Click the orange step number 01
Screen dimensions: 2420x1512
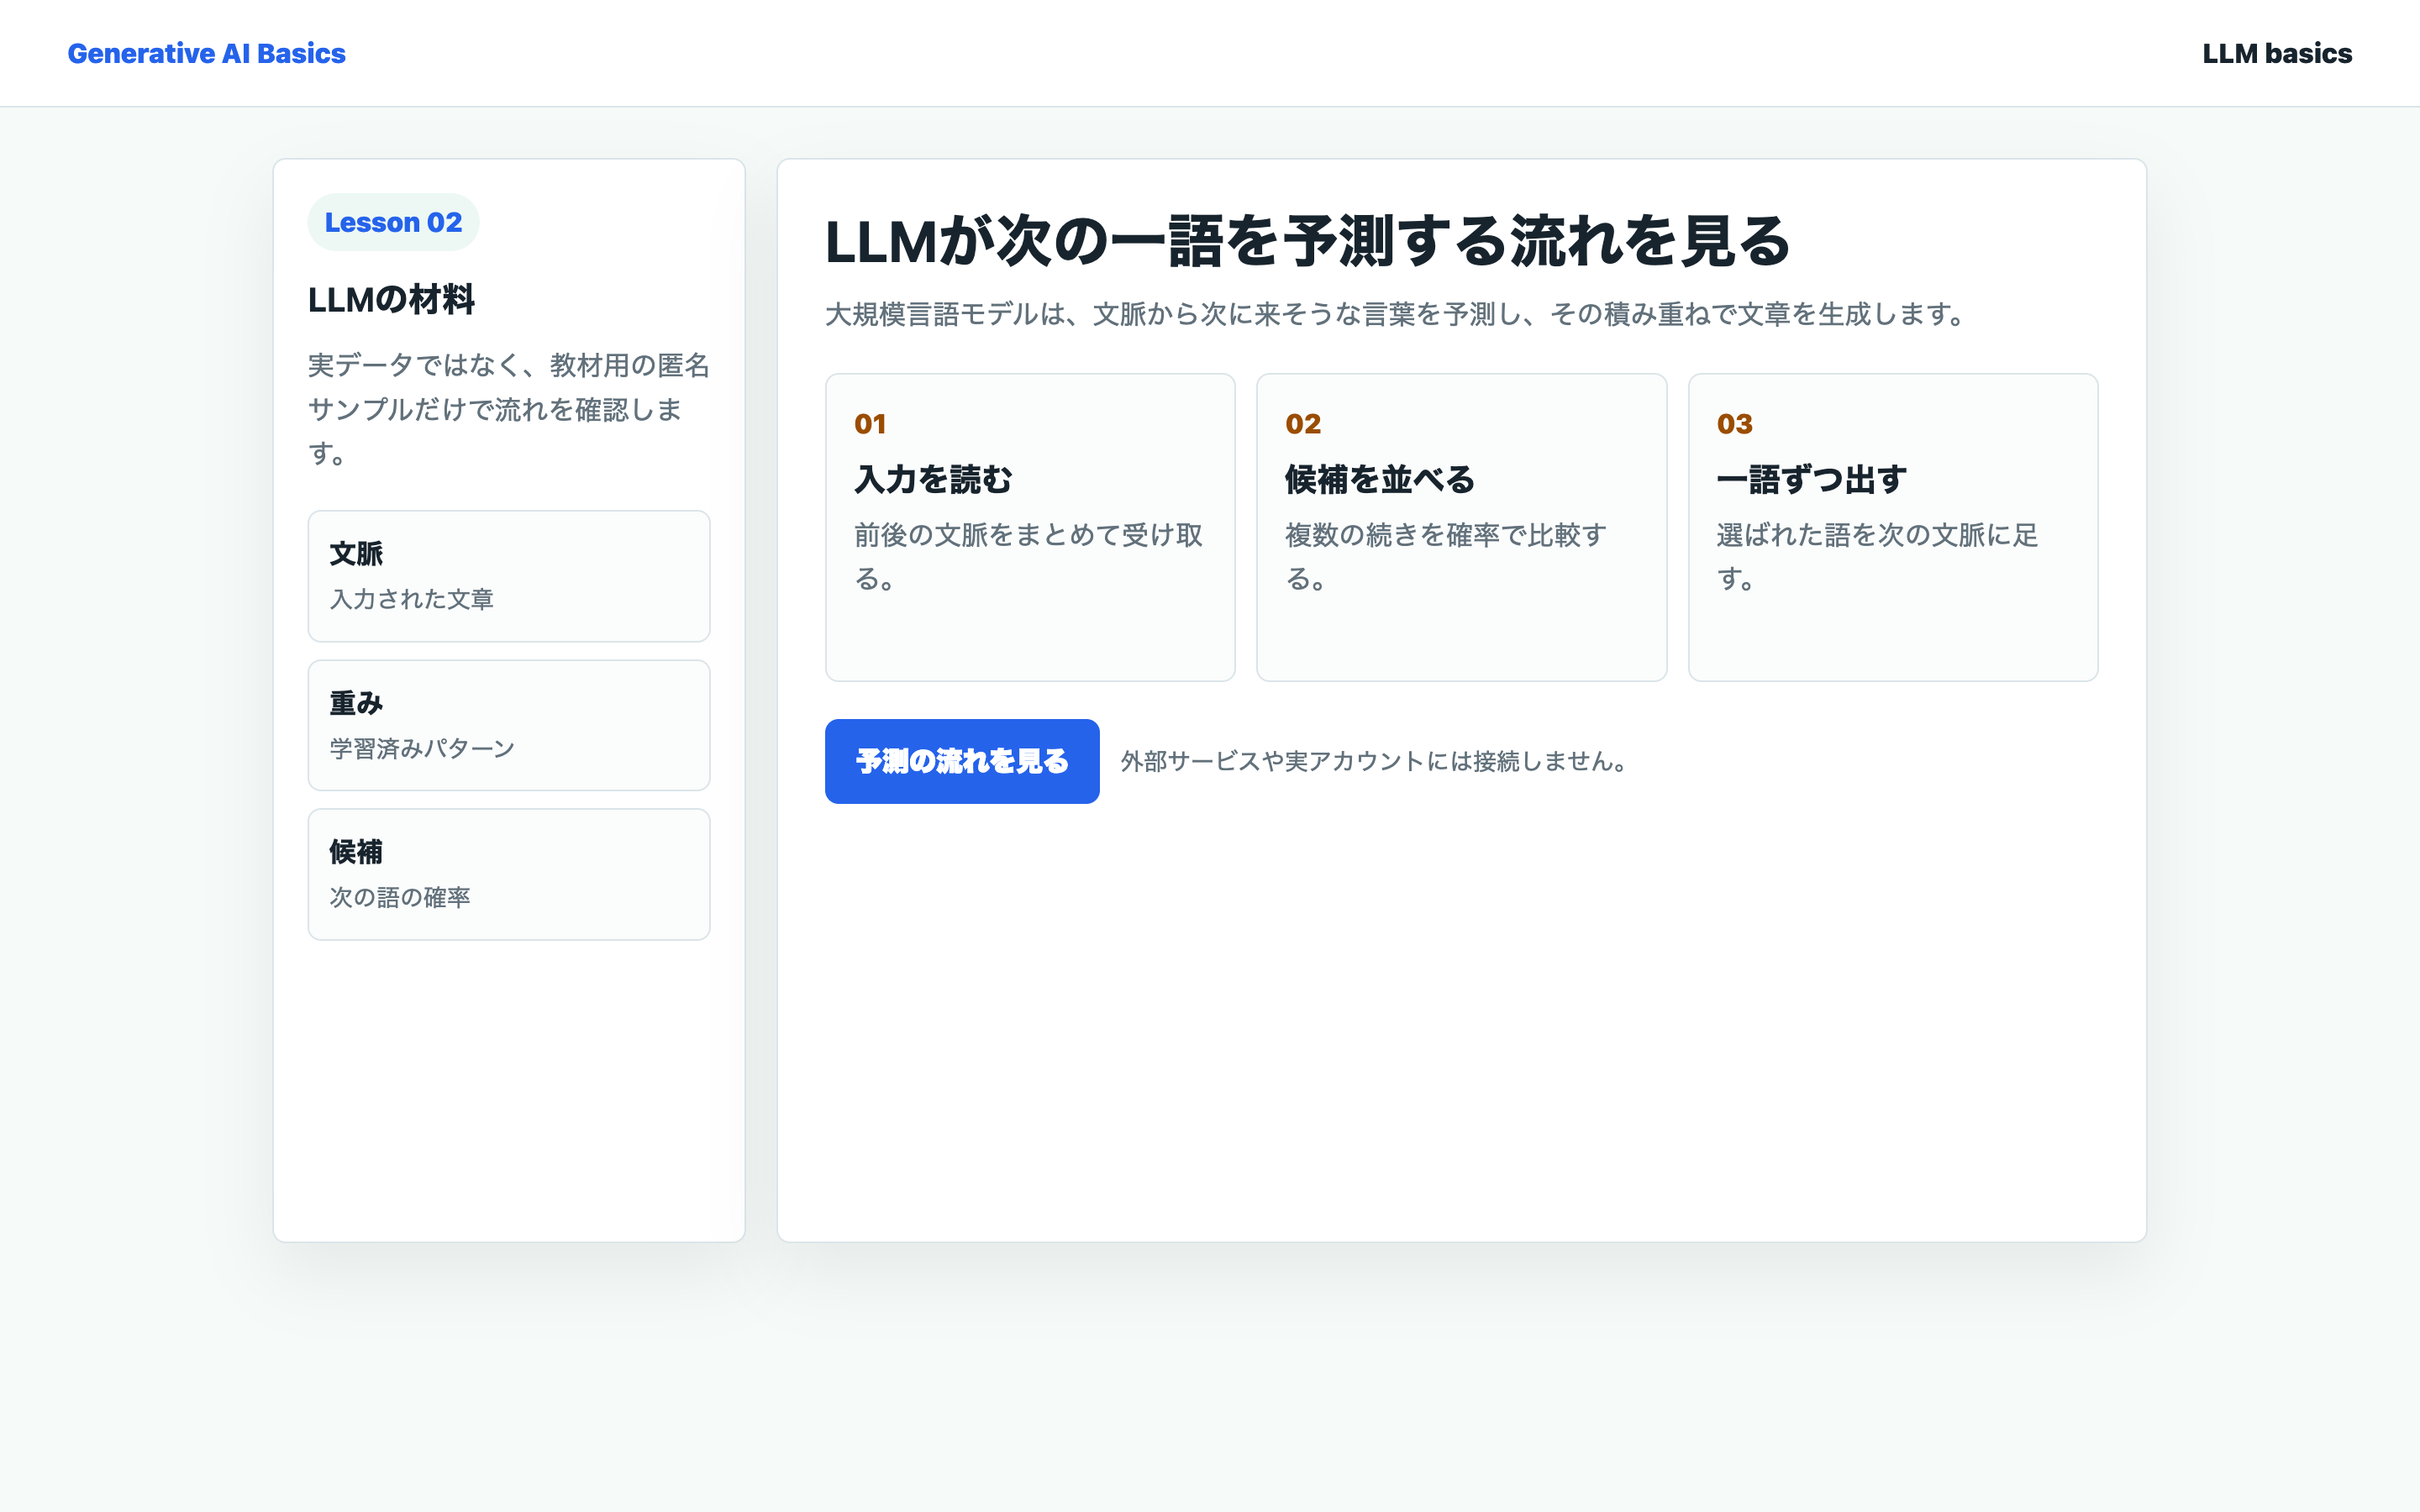click(x=870, y=424)
